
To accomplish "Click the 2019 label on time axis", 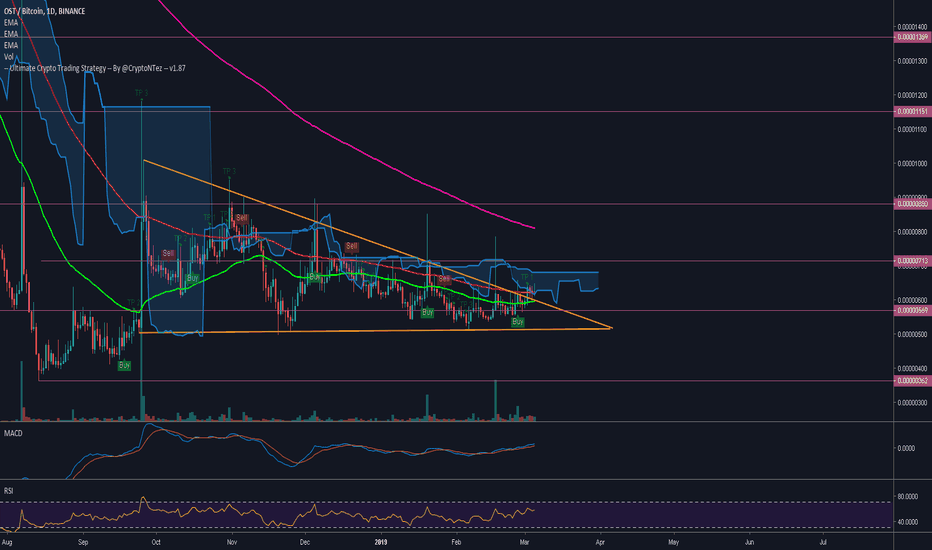I will 380,542.
